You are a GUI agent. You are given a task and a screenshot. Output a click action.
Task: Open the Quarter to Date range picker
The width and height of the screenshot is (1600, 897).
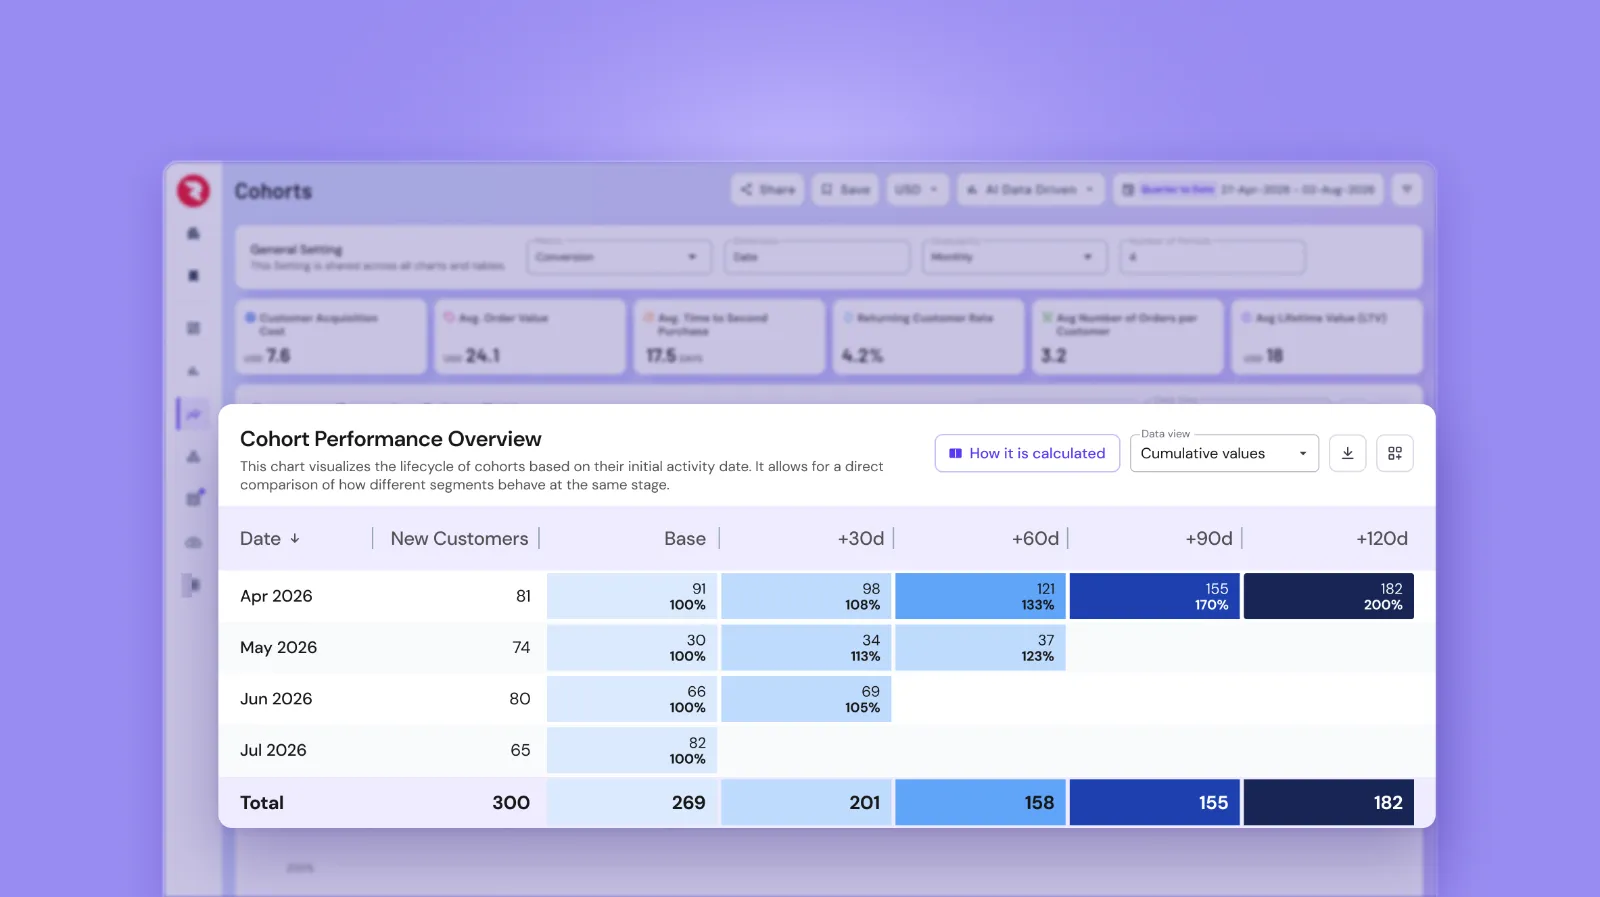[1248, 189]
